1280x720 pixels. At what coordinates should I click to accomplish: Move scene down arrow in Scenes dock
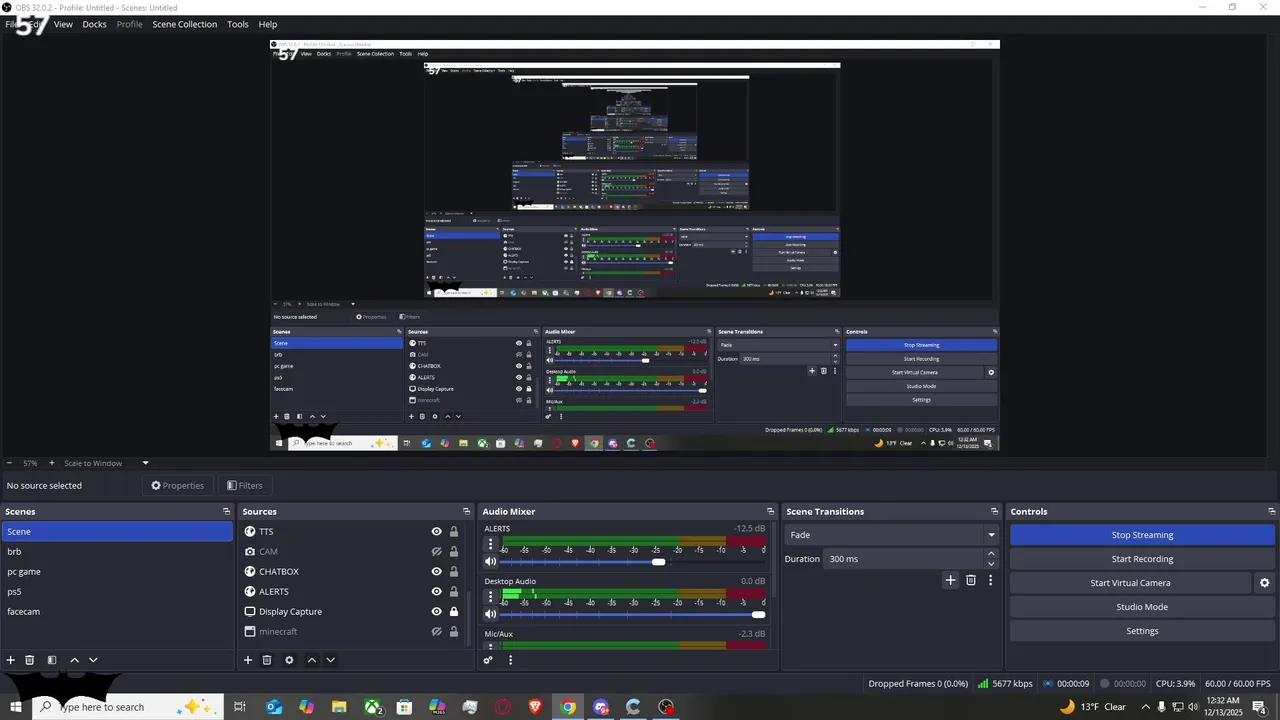[93, 660]
